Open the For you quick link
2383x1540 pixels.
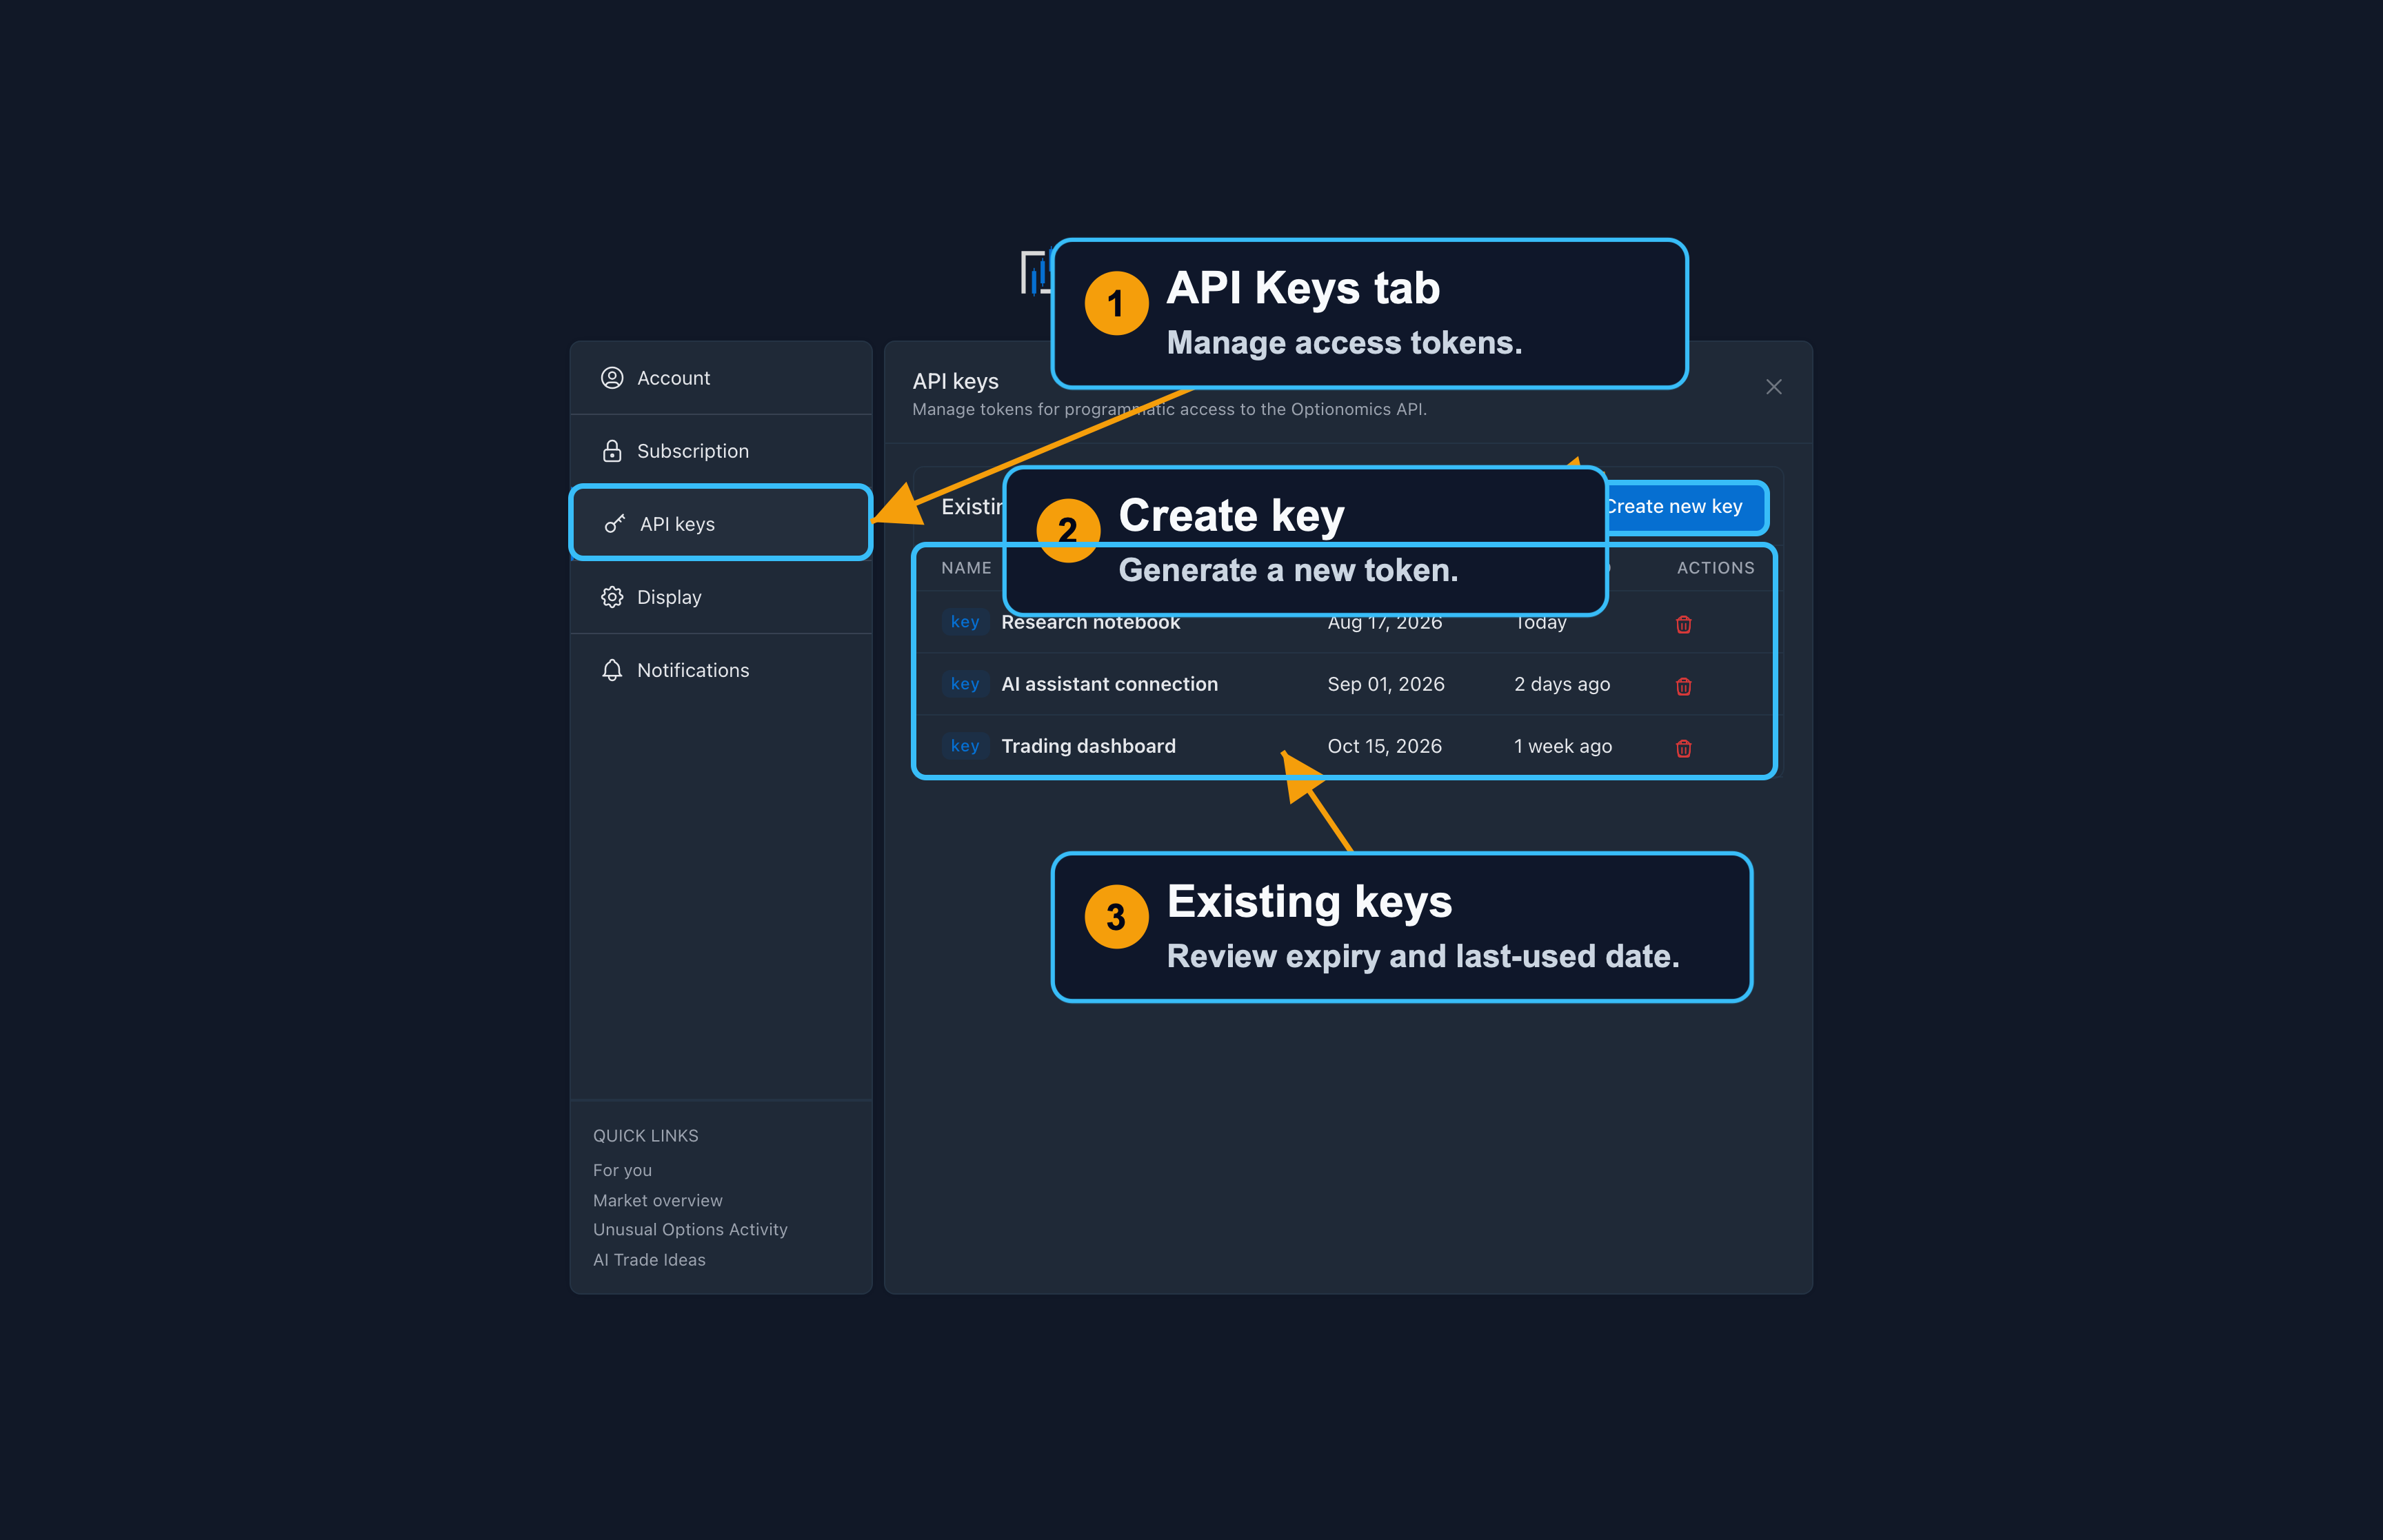pos(622,1170)
